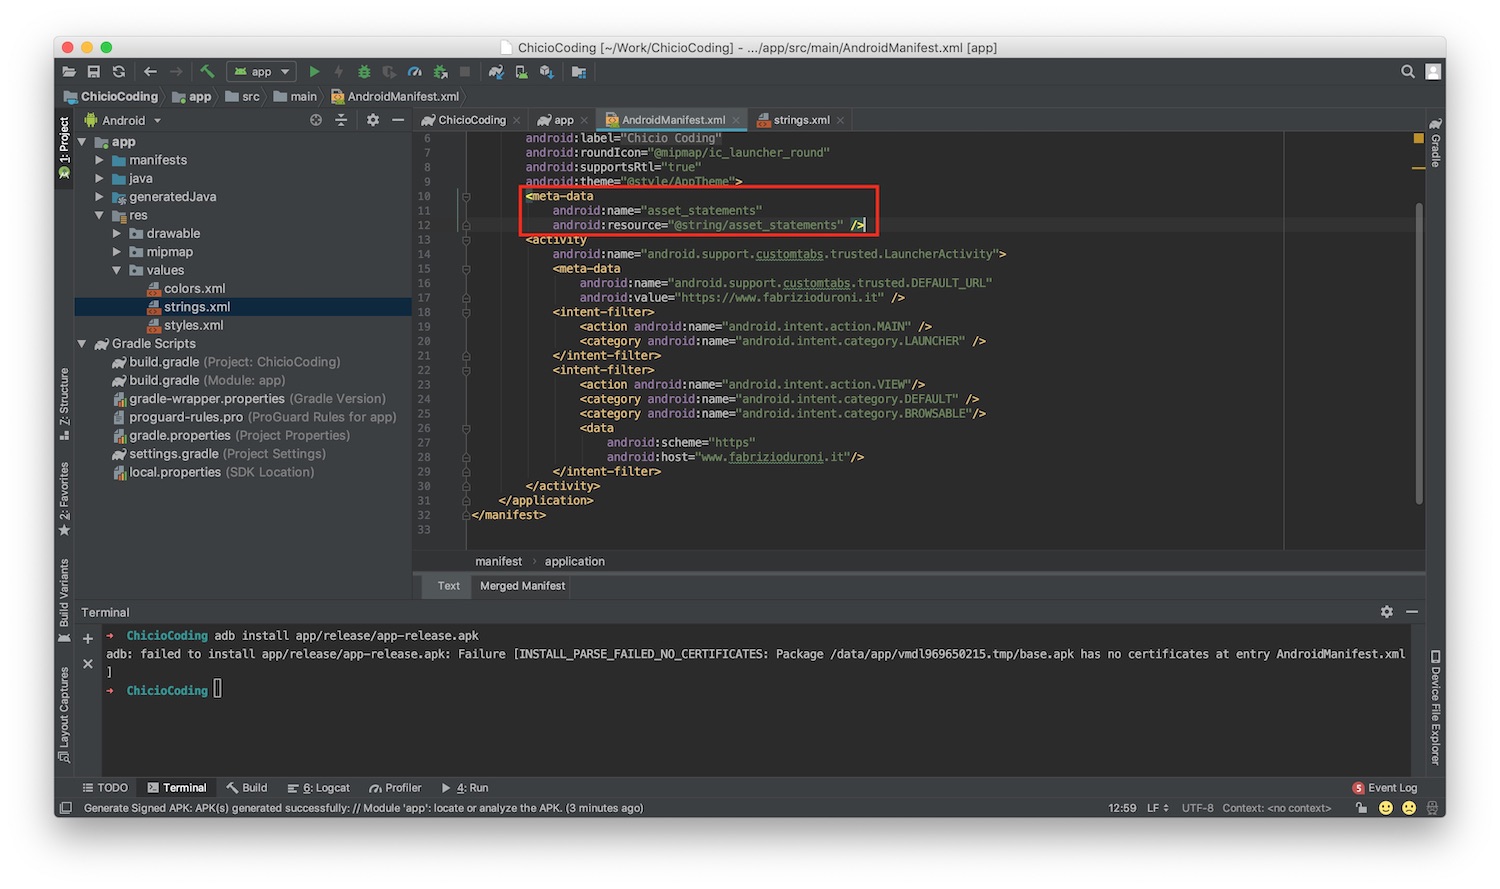Viewport: 1500px width, 889px height.
Task: Open Project Structure toolbar icon
Action: [579, 72]
